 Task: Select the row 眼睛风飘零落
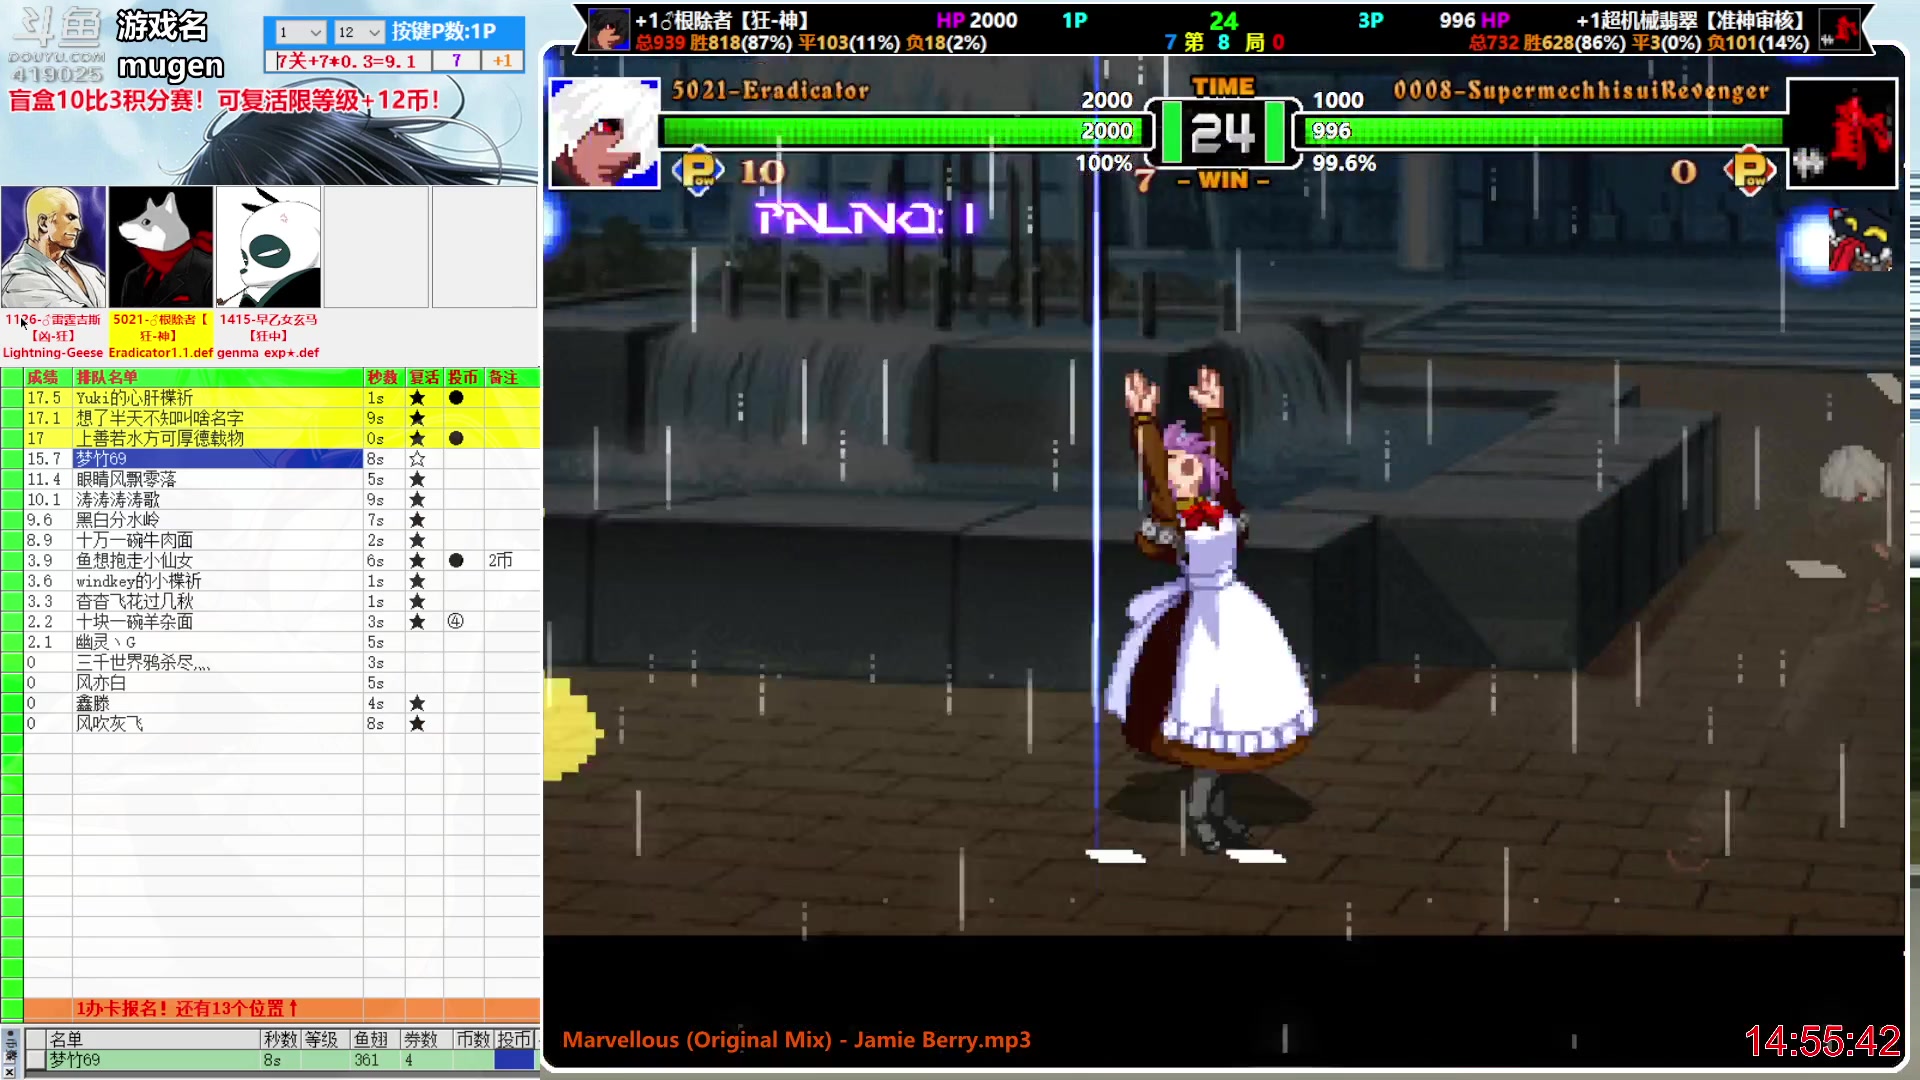click(270, 479)
